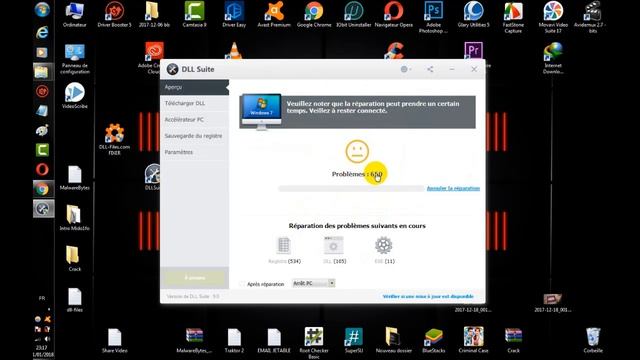Click the Registre problems icon (534)
Screen dimensions: 640x360
[x=284, y=245]
